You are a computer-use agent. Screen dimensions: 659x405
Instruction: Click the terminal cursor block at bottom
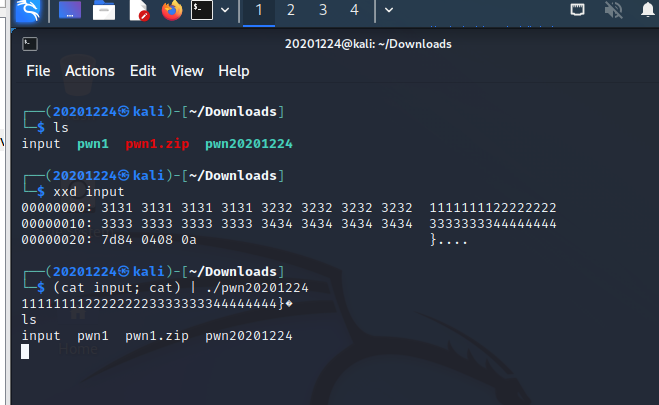(x=25, y=352)
